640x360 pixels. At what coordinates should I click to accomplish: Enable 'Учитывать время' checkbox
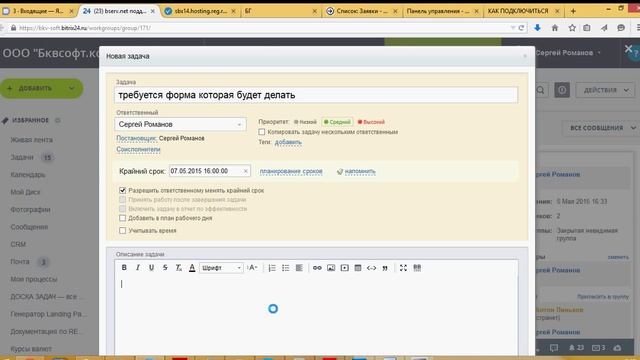click(122, 231)
